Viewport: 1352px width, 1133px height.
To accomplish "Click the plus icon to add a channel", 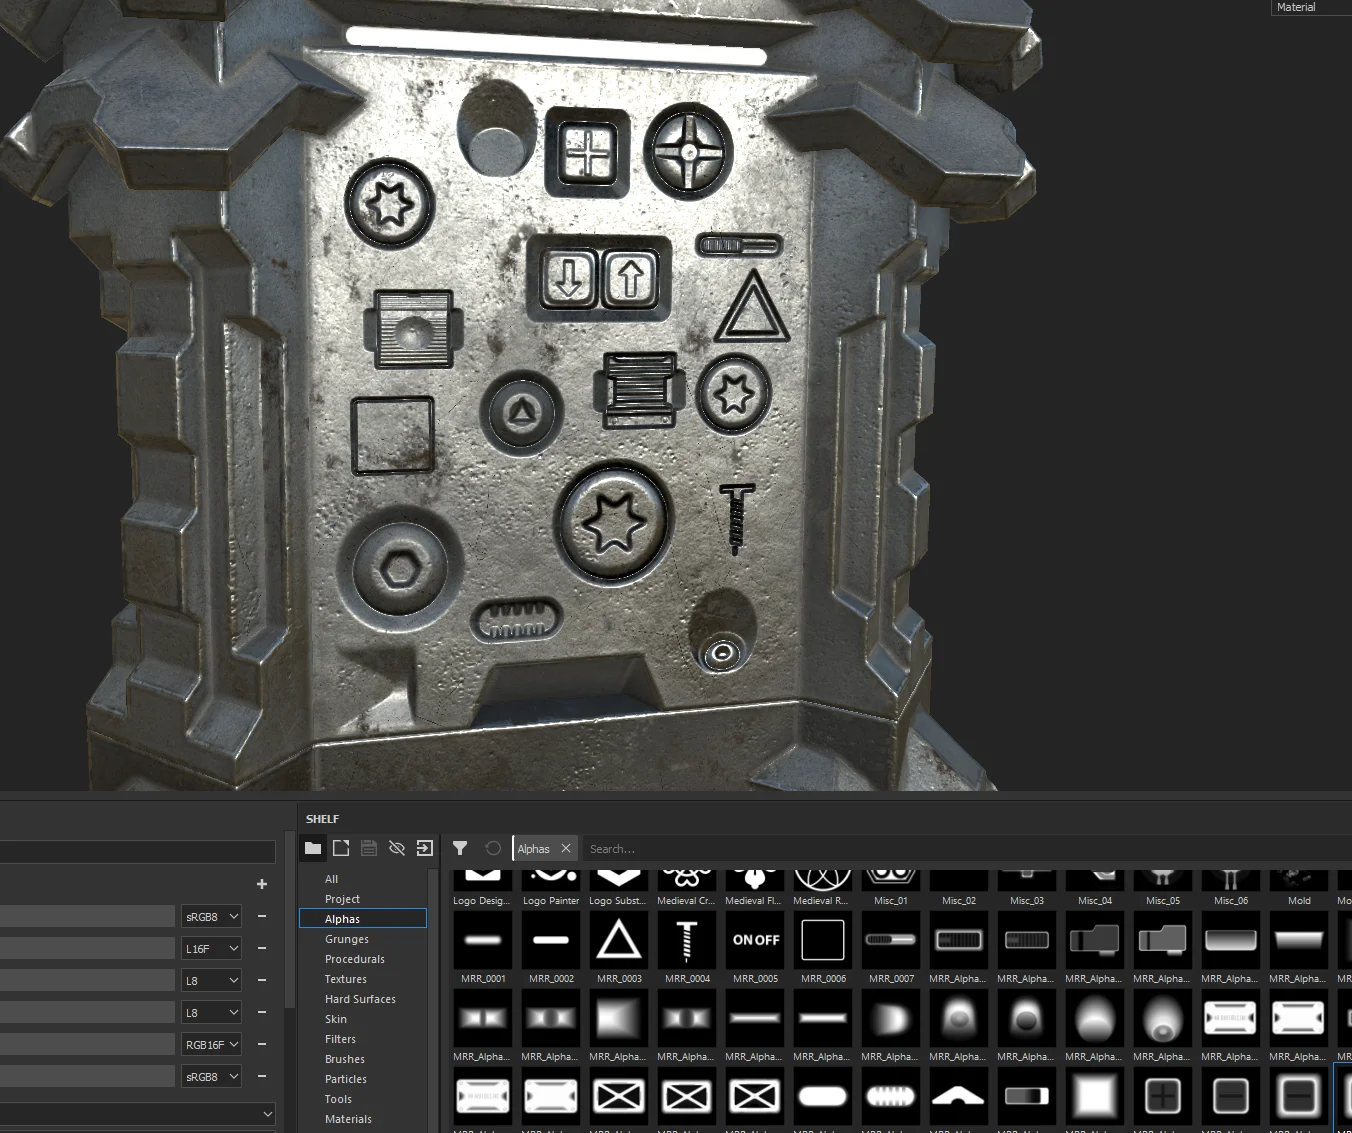I will (x=261, y=884).
